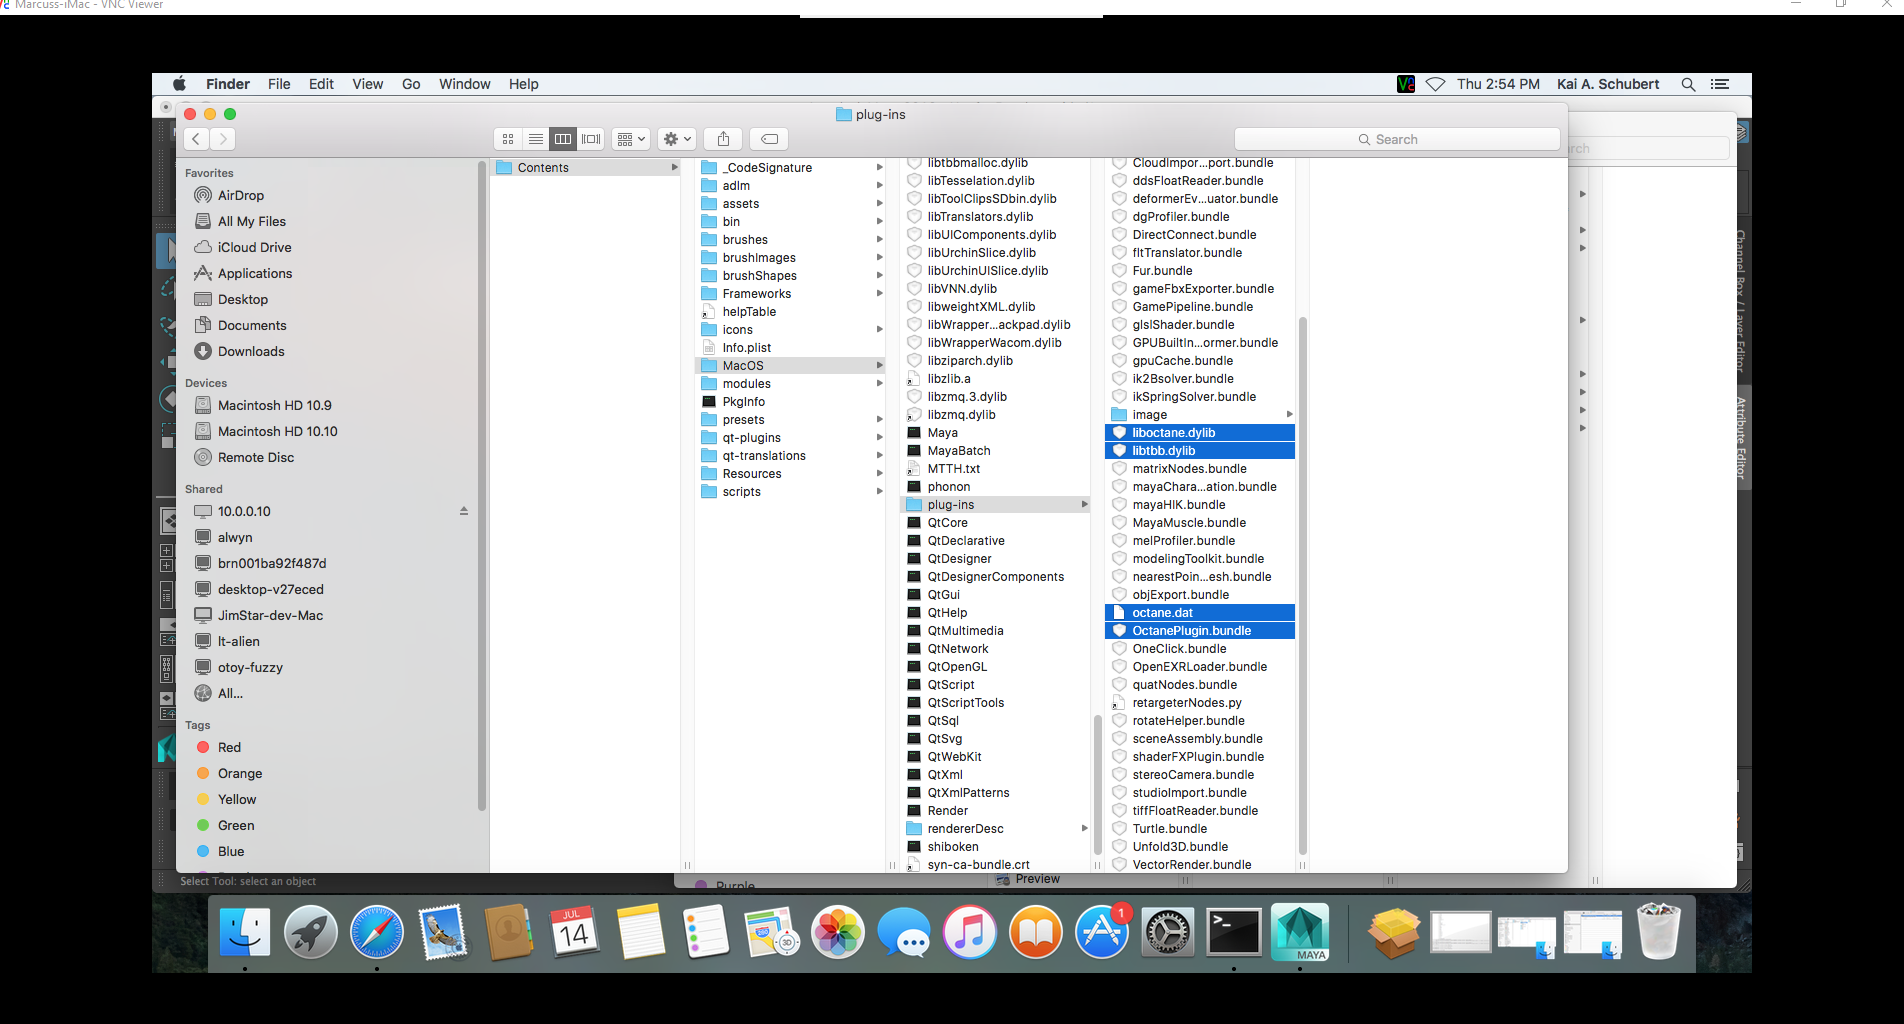Image resolution: width=1904 pixels, height=1024 pixels.
Task: Click the Edit Tags toolbar button
Action: [x=769, y=139]
